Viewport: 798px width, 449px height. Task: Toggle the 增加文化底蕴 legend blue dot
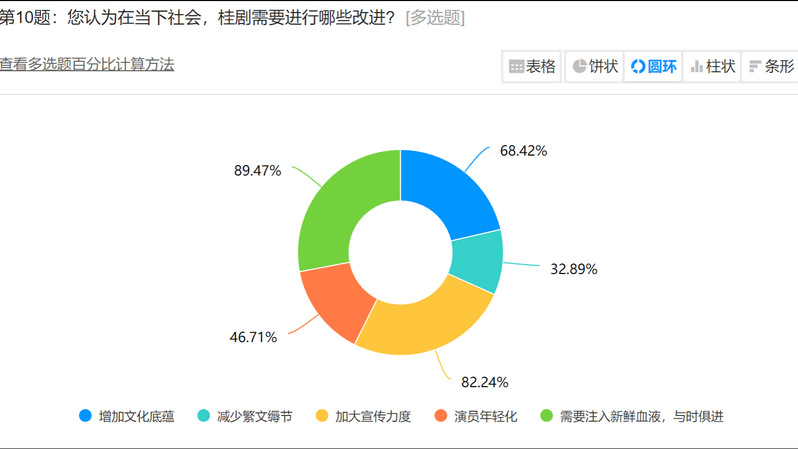[86, 415]
